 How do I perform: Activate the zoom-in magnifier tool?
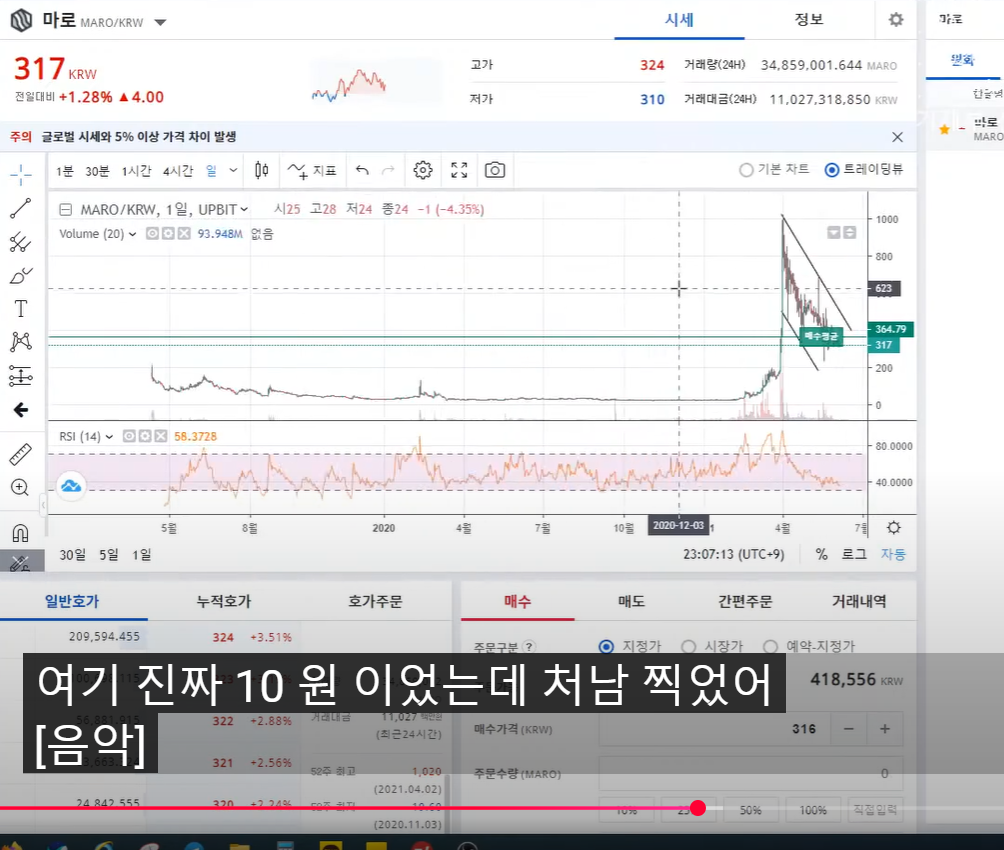[20, 487]
